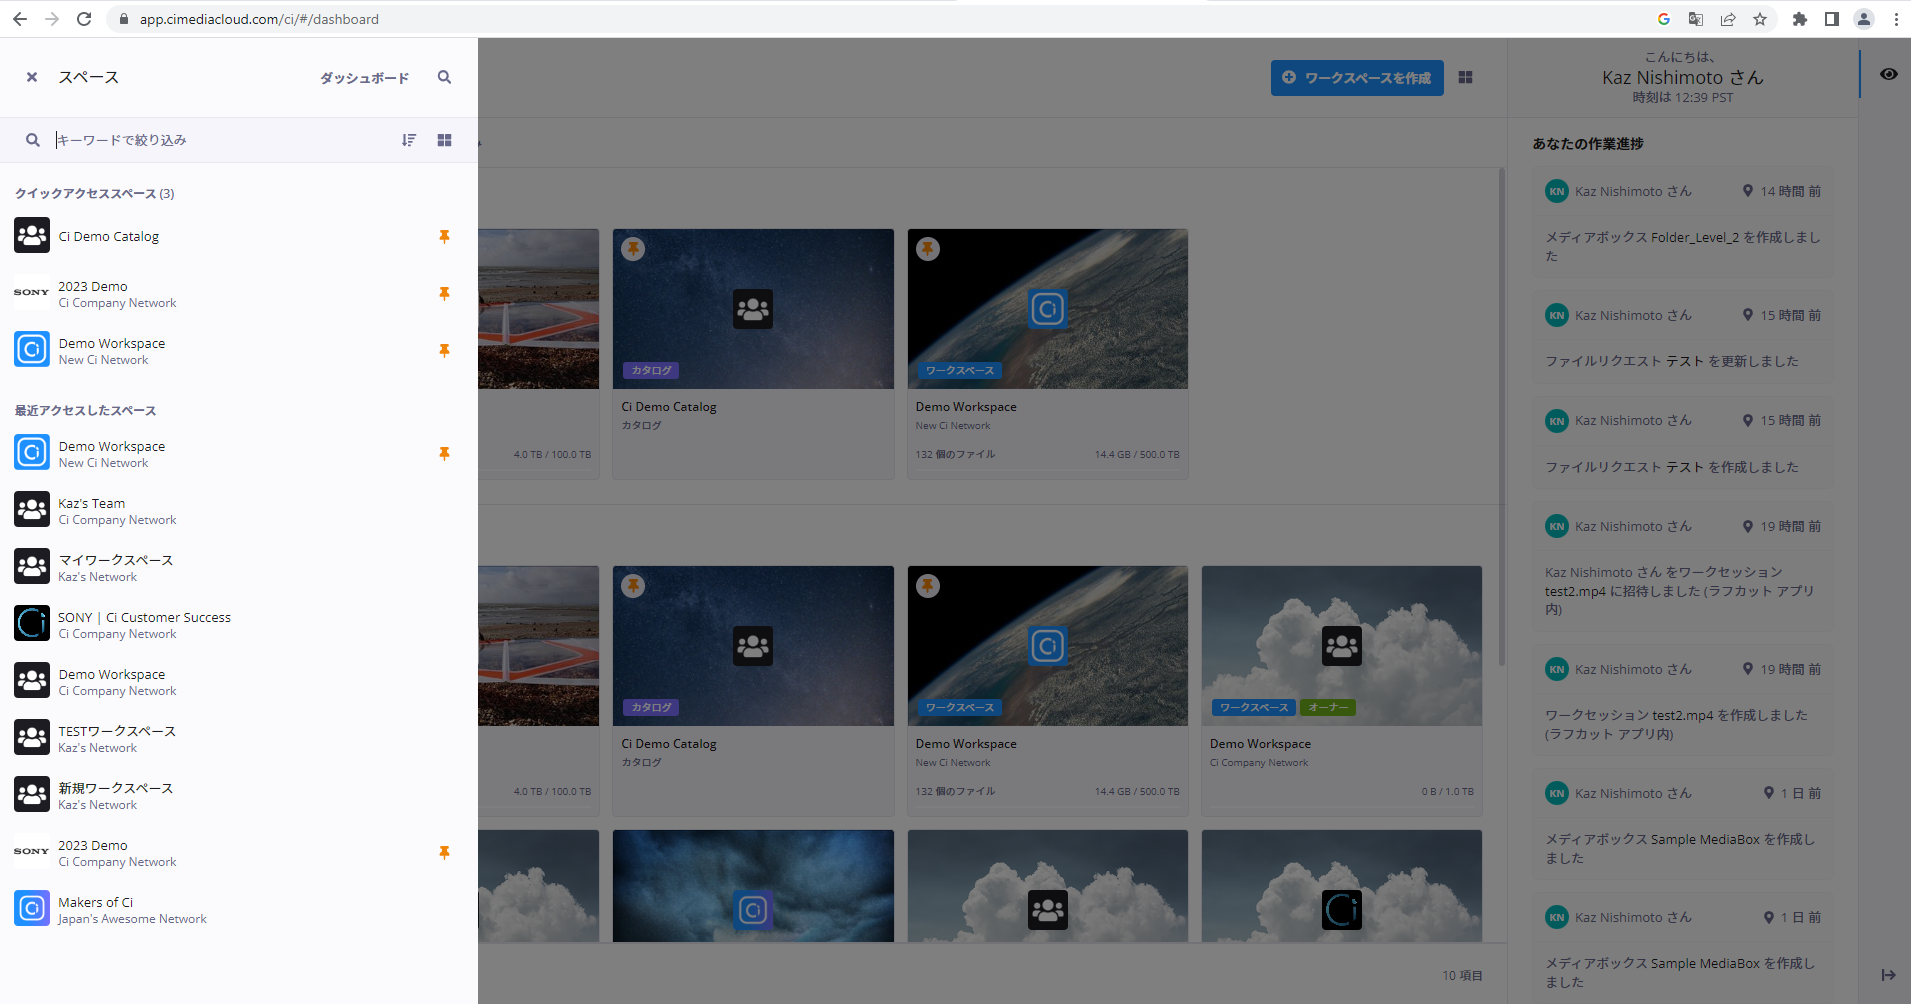
Task: Click the search icon in Spaces panel header
Action: 444,77
